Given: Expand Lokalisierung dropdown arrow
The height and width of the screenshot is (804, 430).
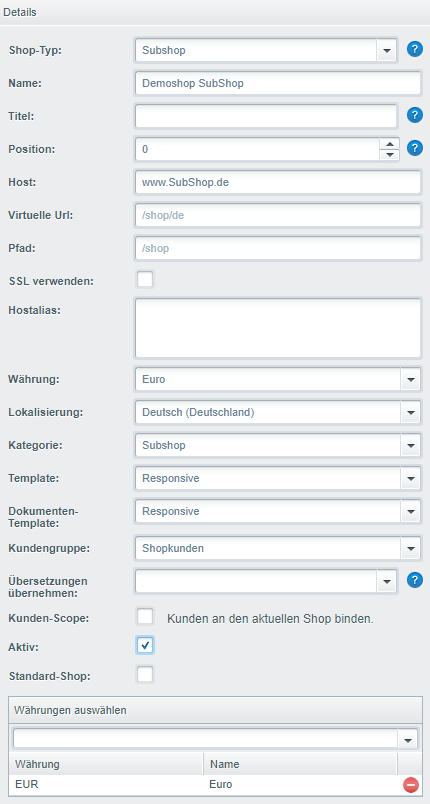Looking at the screenshot, I should [411, 412].
